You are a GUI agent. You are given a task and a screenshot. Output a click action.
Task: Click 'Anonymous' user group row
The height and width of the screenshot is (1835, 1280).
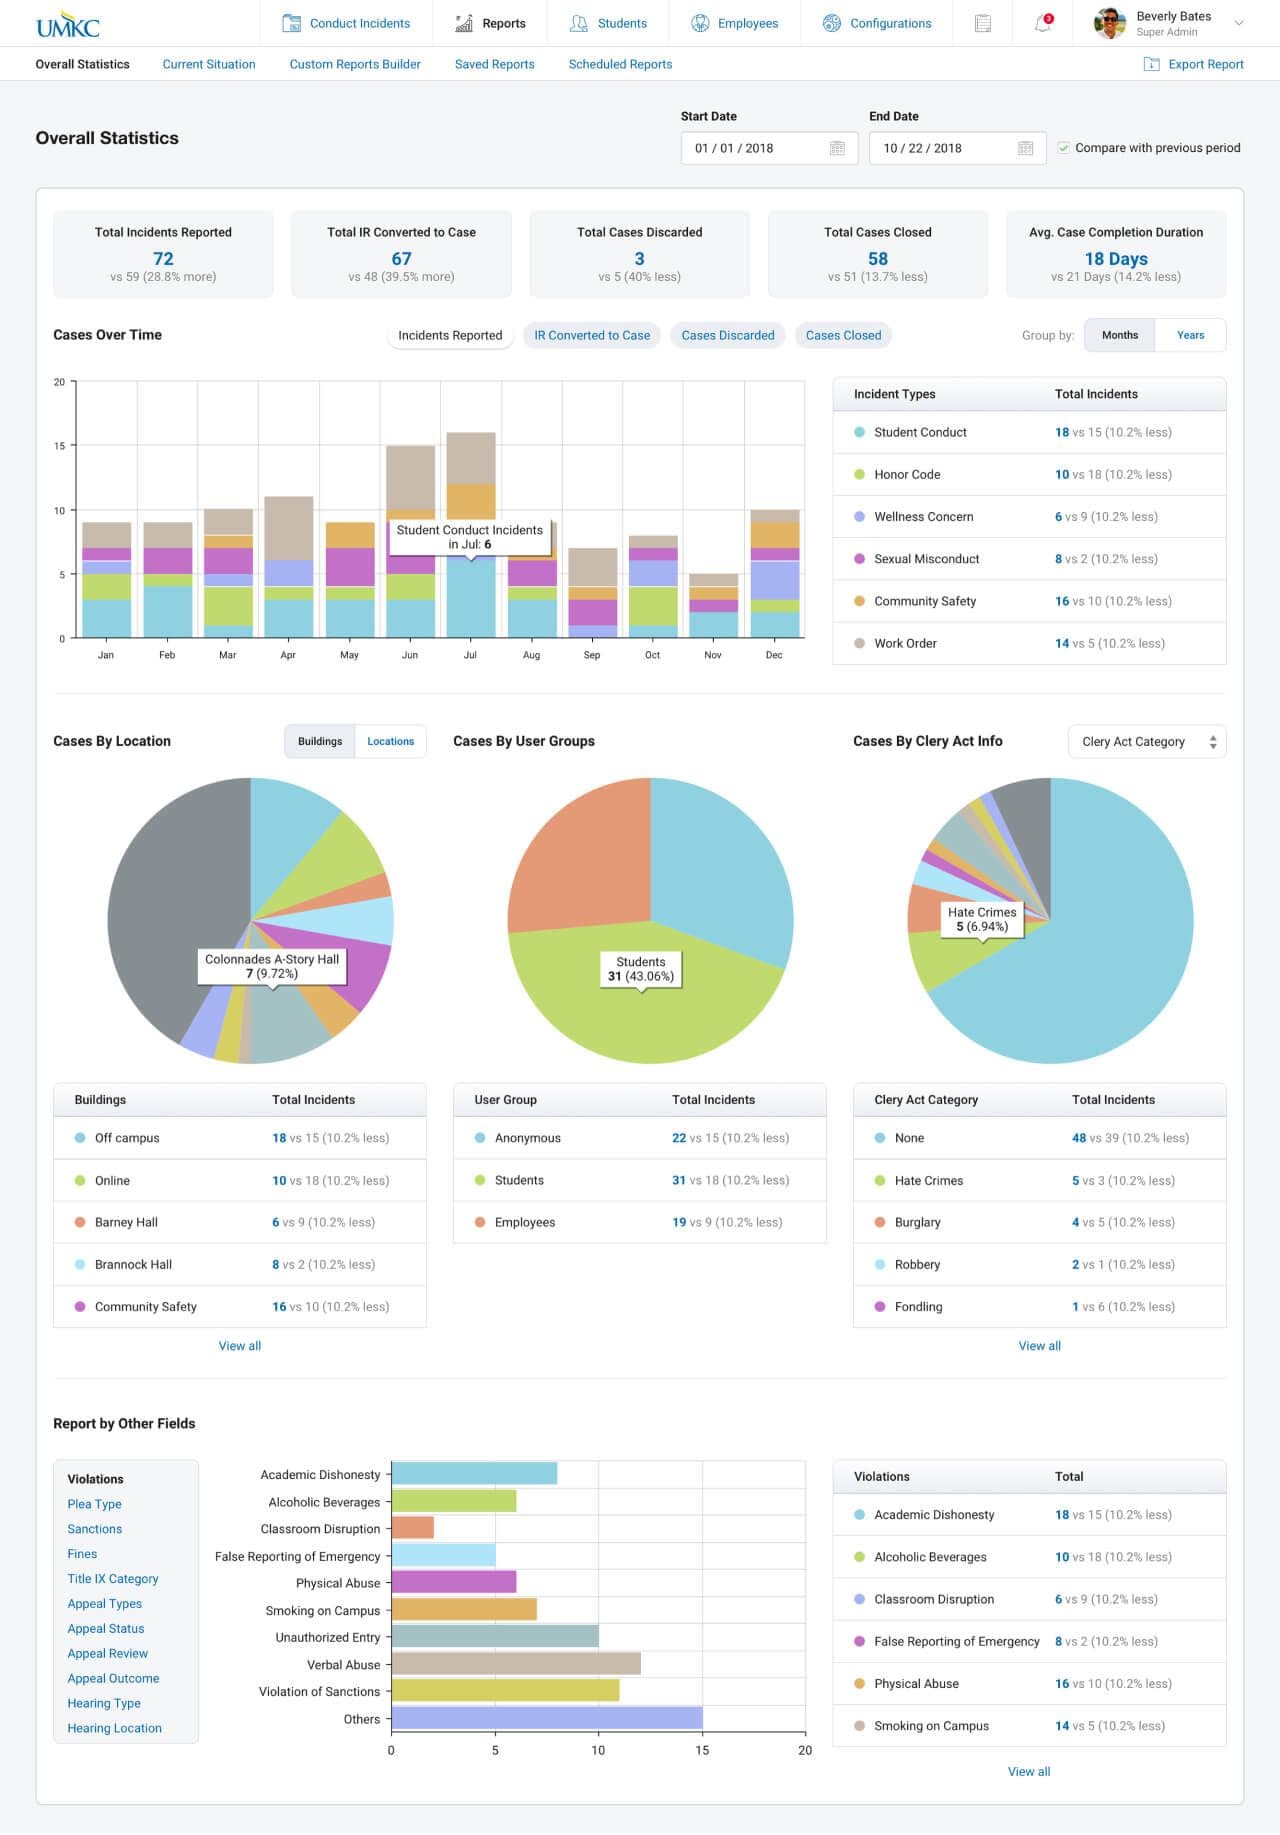tap(640, 1138)
